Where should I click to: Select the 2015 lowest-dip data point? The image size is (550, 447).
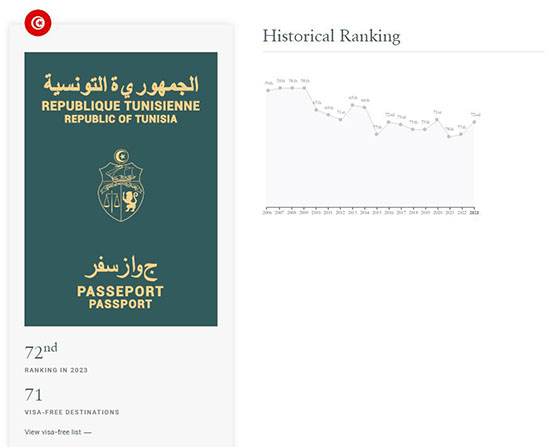377,134
